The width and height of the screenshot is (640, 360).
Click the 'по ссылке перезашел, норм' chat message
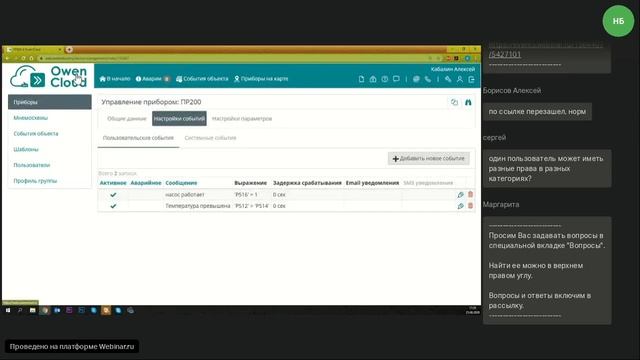pos(537,111)
